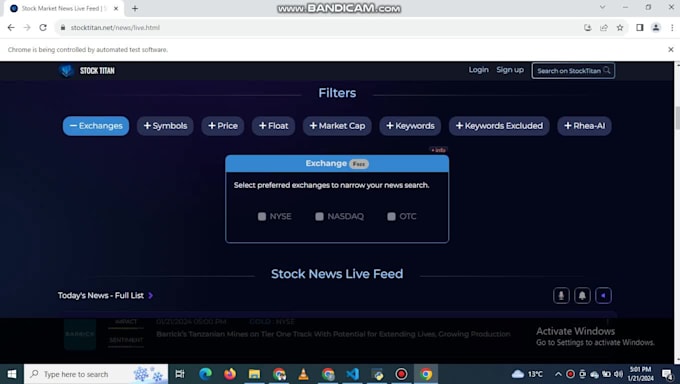The height and width of the screenshot is (384, 680).
Task: Click the red info badge above Exchange panel
Action: [x=438, y=150]
